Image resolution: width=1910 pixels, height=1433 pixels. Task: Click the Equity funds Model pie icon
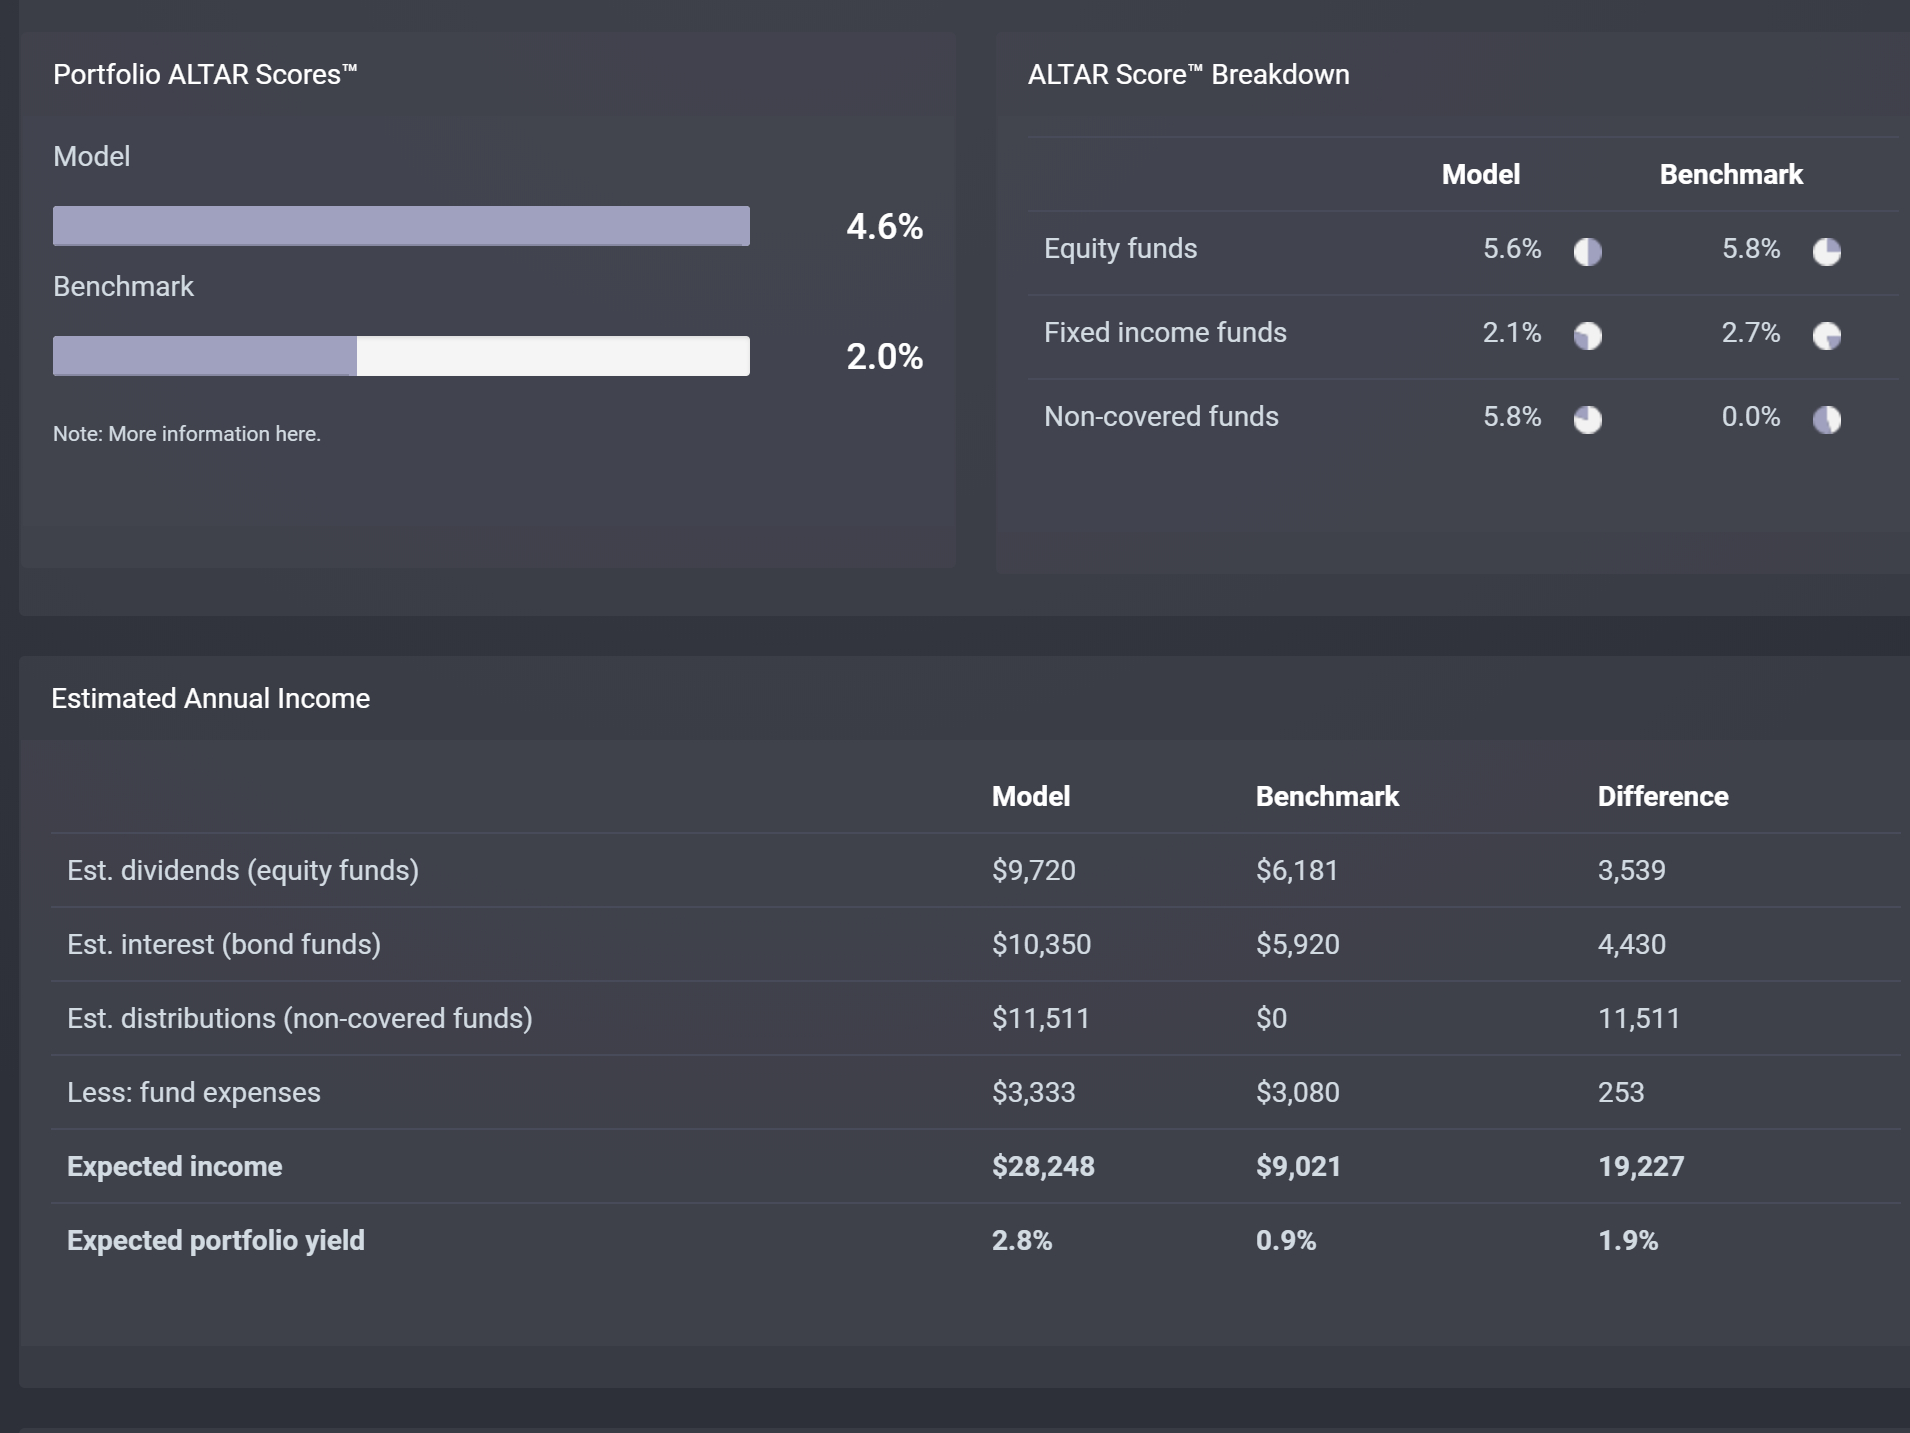click(x=1587, y=251)
